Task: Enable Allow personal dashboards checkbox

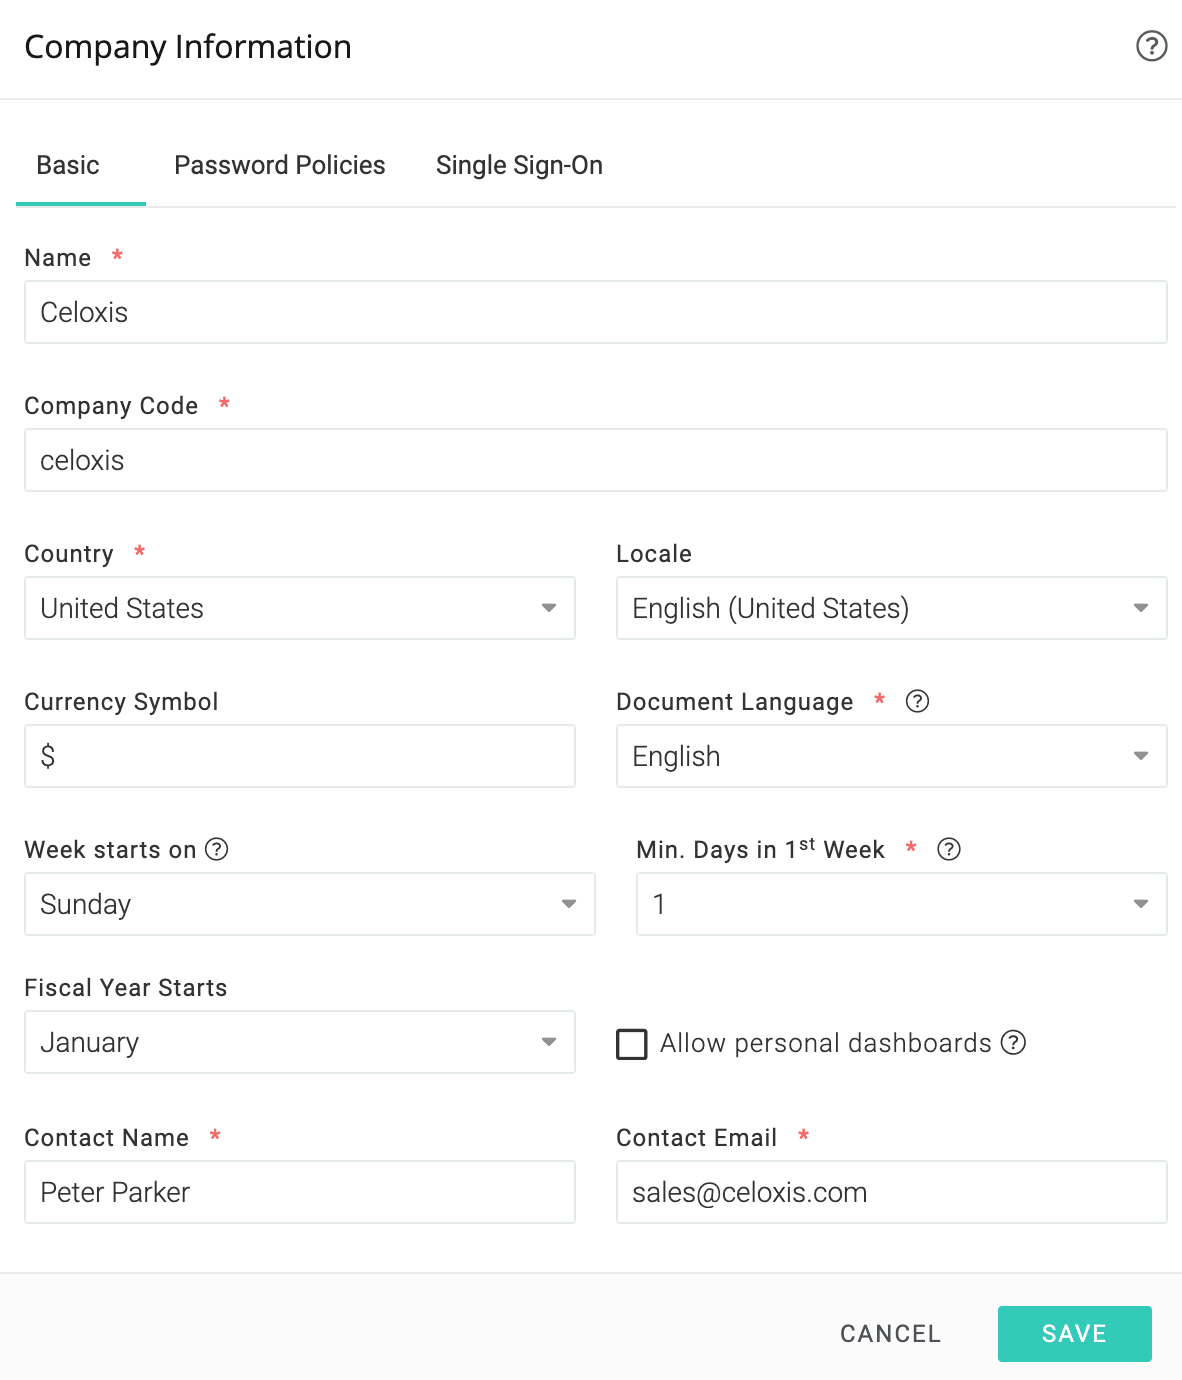Action: click(x=632, y=1044)
